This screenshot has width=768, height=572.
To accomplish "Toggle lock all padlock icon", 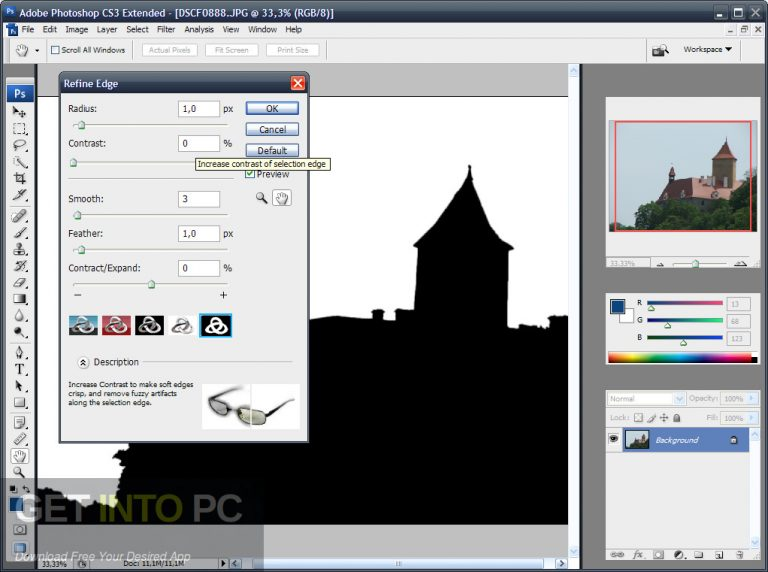I will click(676, 418).
